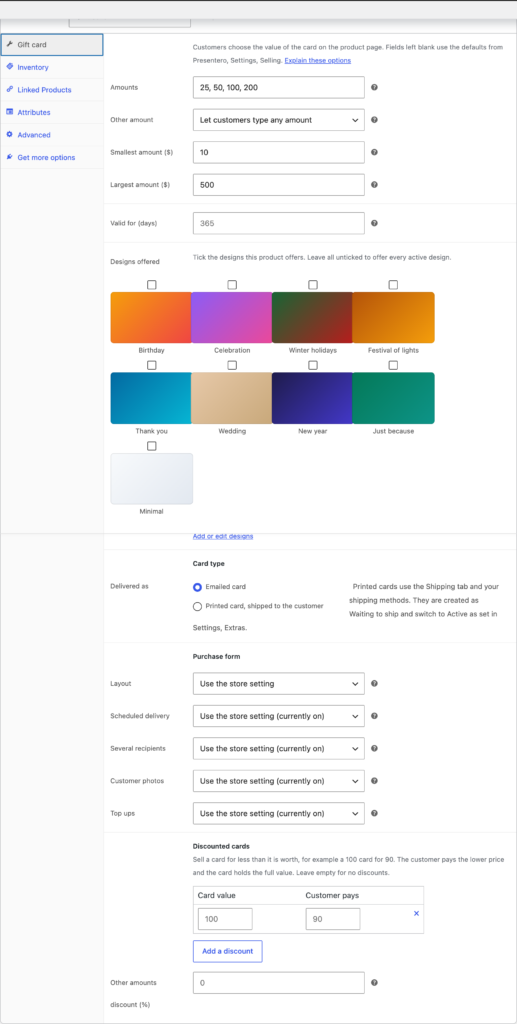Image resolution: width=517 pixels, height=1024 pixels.
Task: Tick the Wedding design checkbox
Action: [232, 365]
